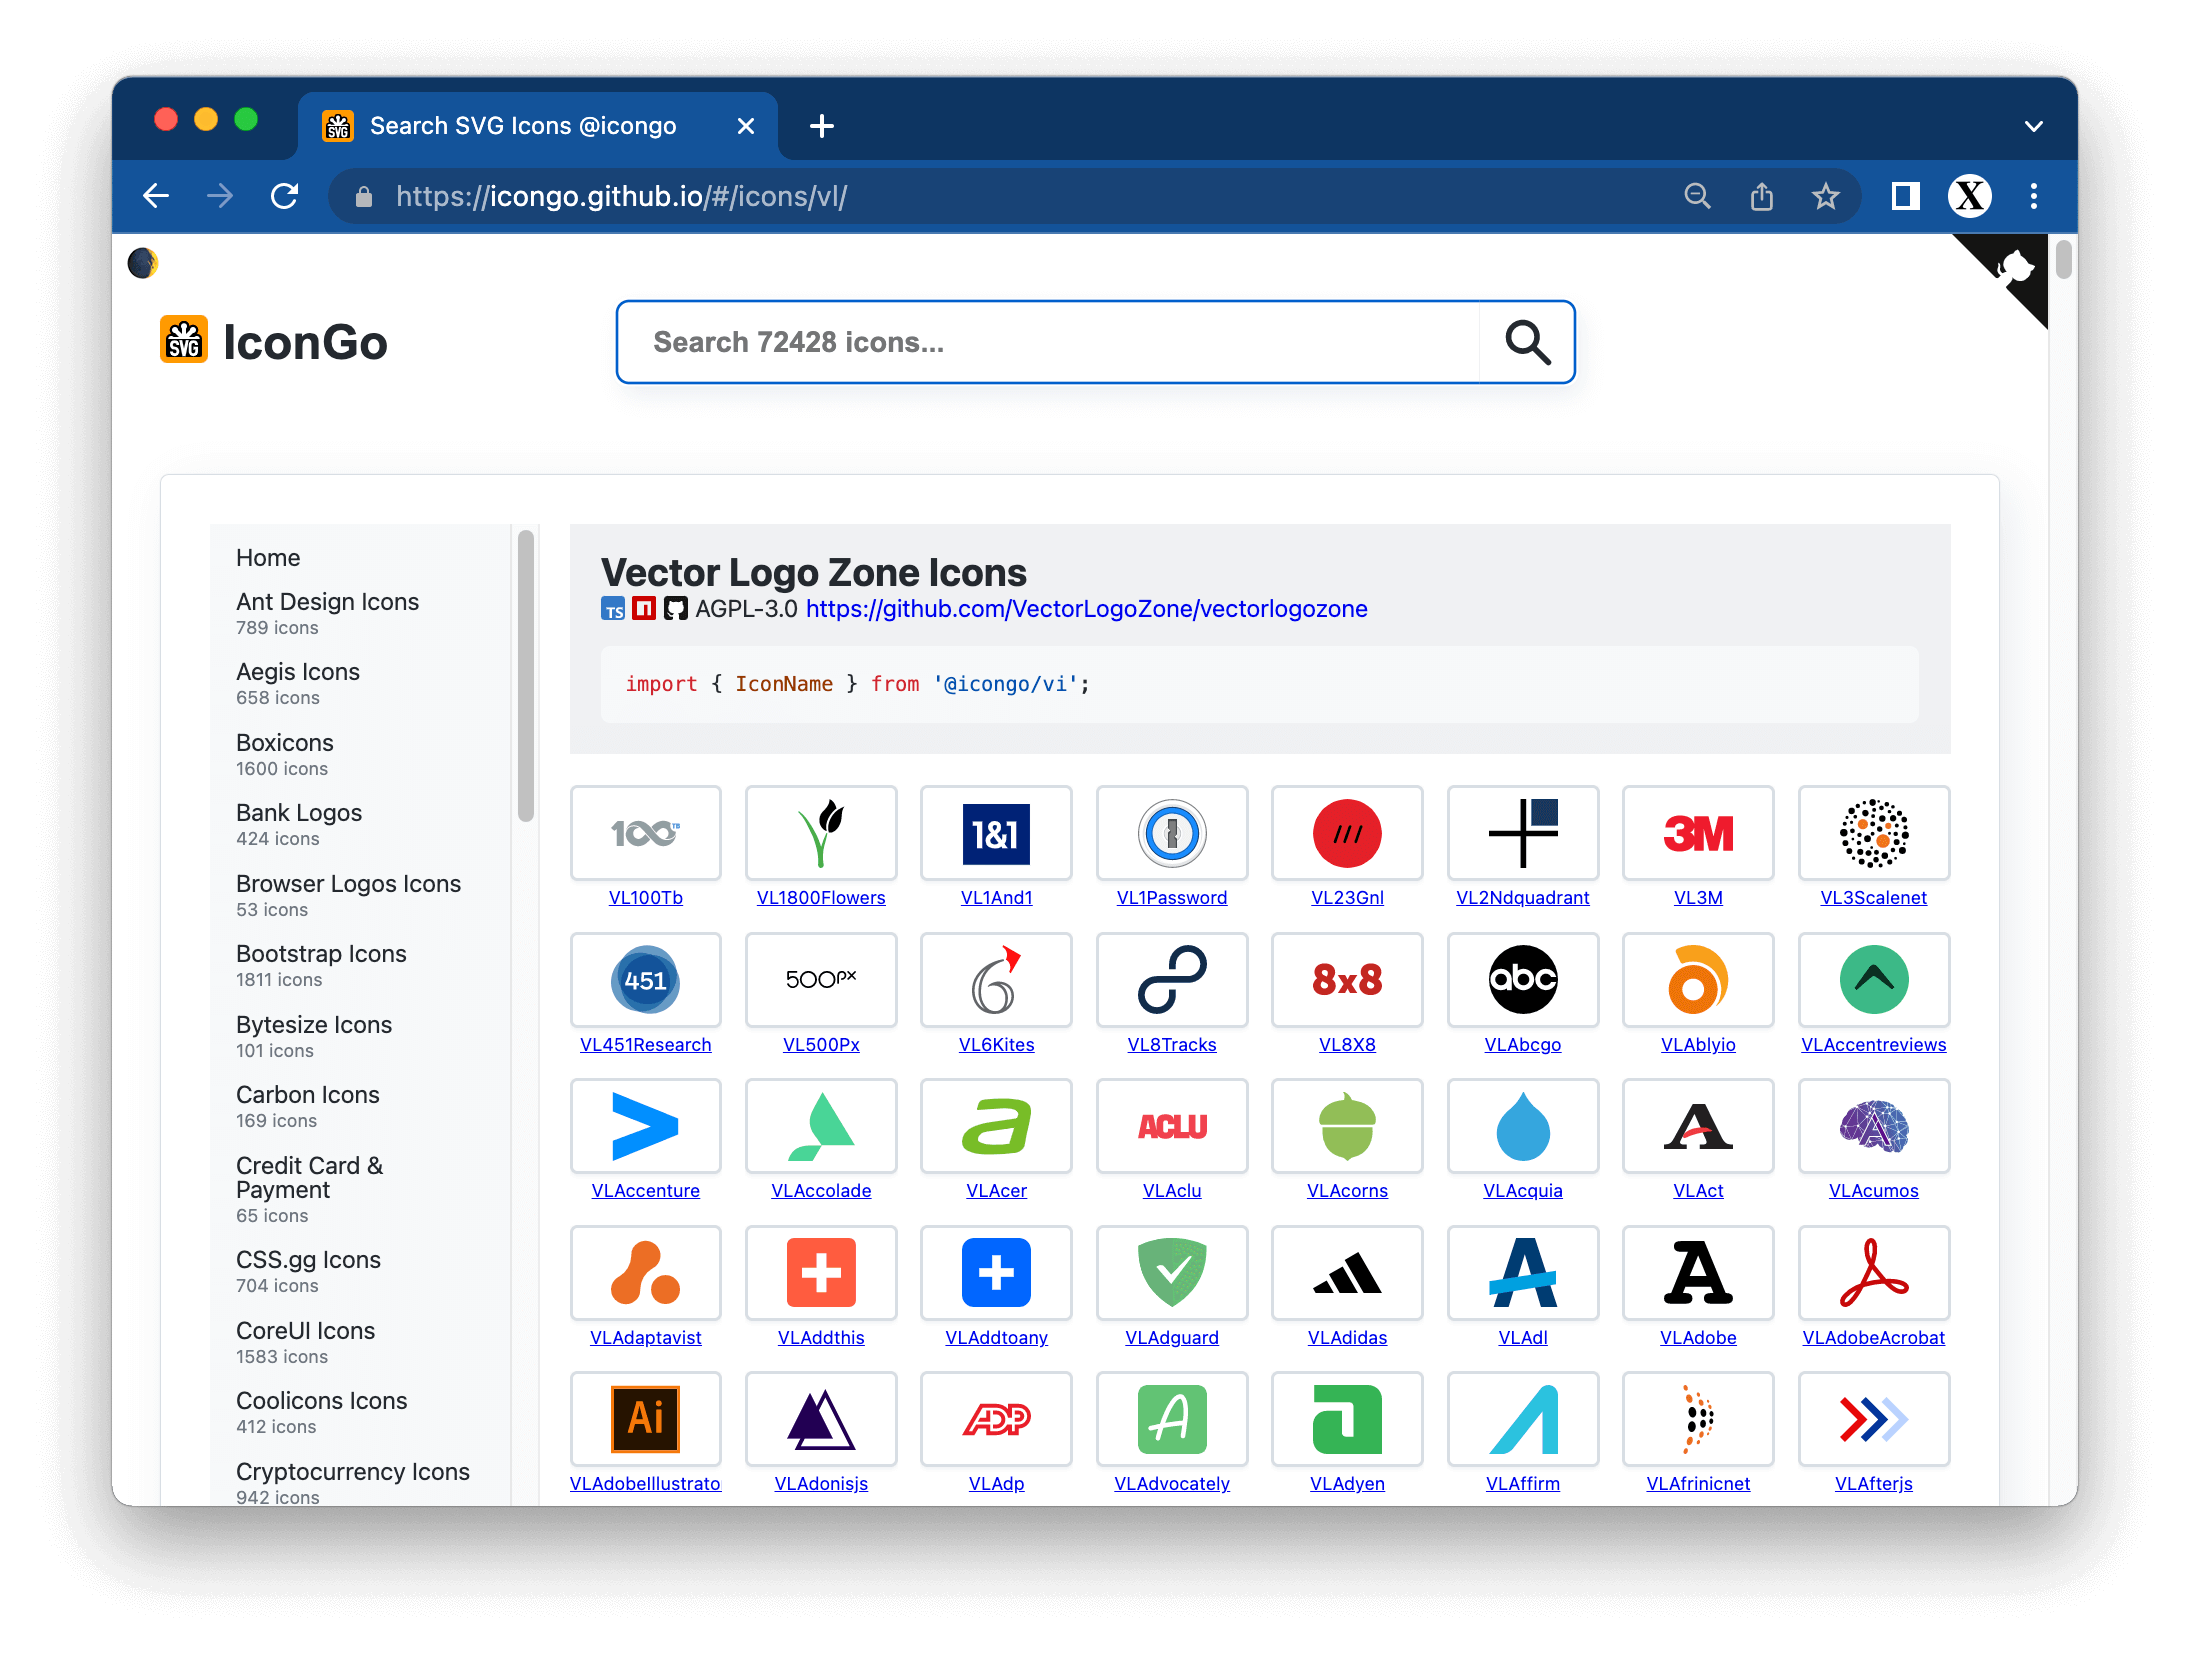Open the vectorlogozone GitHub link

(x=1086, y=609)
